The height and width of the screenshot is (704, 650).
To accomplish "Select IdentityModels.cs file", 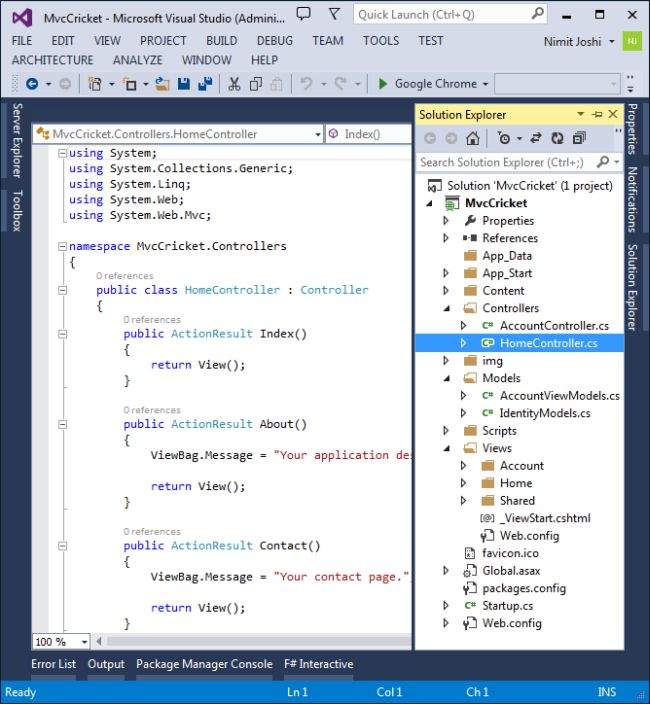I will coord(545,414).
